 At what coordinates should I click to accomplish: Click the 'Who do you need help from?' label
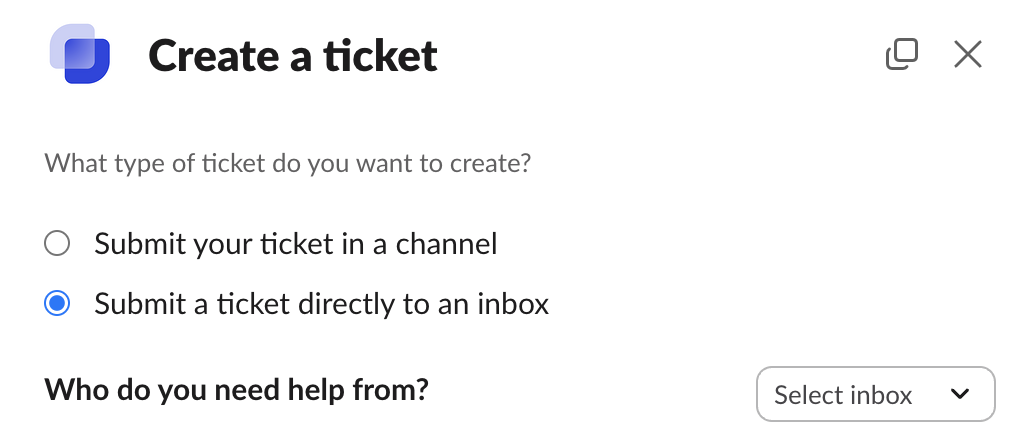tap(237, 390)
